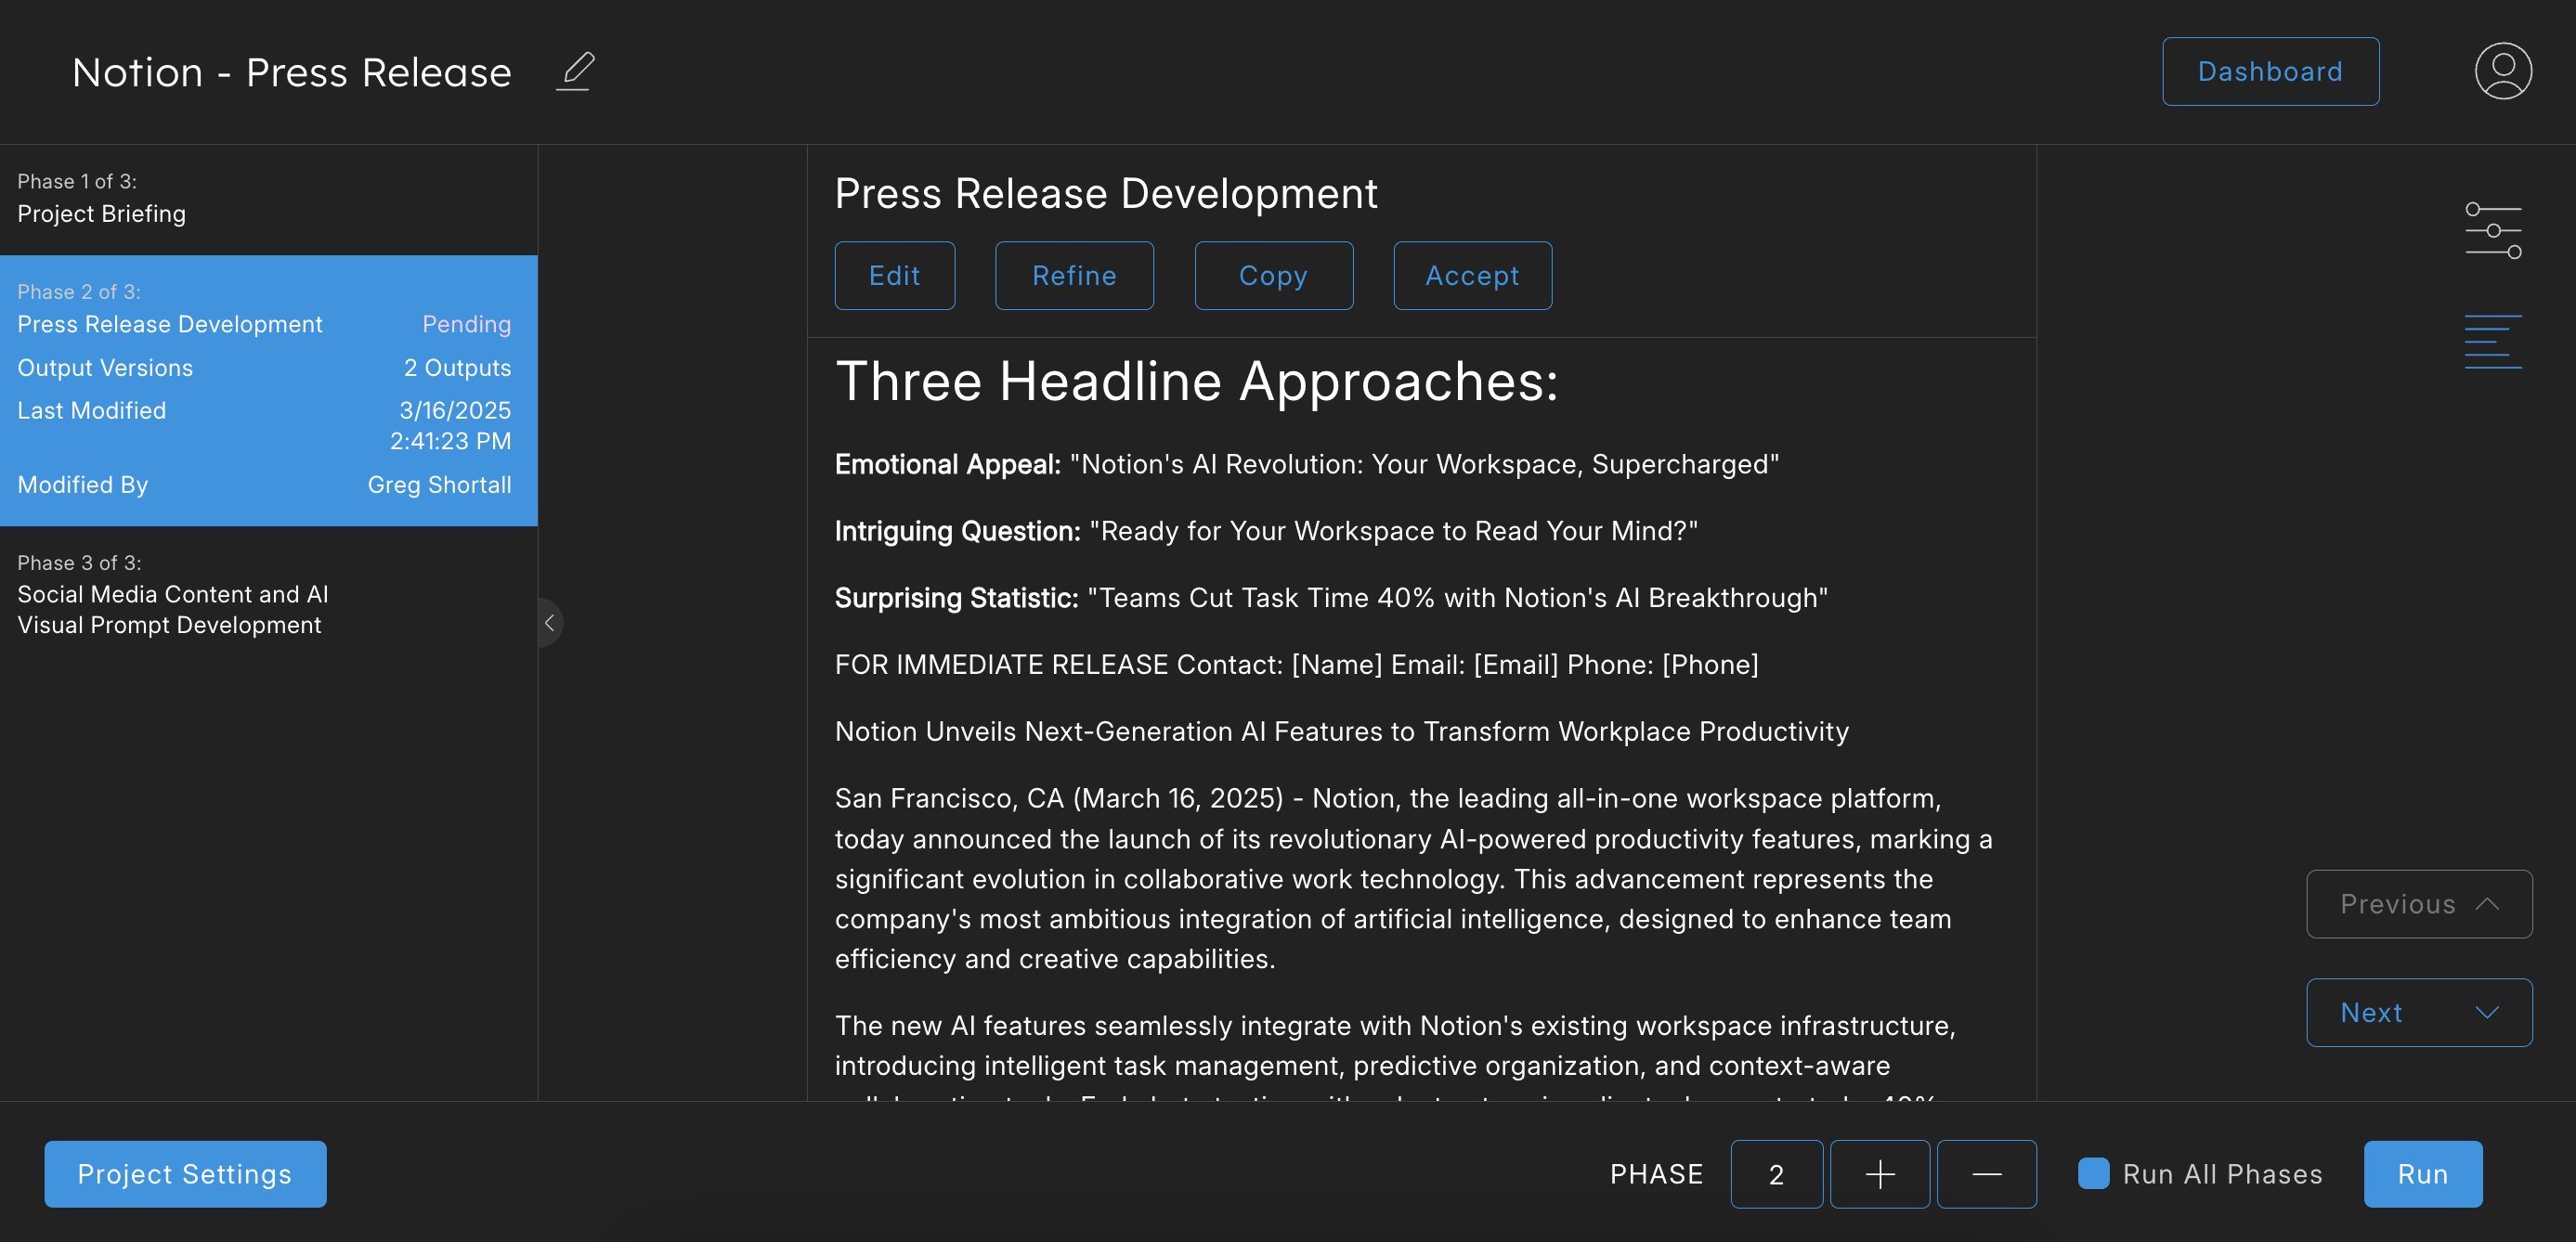Image resolution: width=2576 pixels, height=1242 pixels.
Task: Go to the Previous output version
Action: (2418, 904)
